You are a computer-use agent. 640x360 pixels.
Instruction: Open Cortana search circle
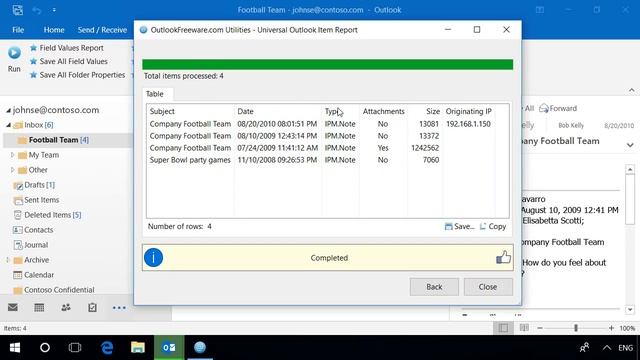[45, 347]
